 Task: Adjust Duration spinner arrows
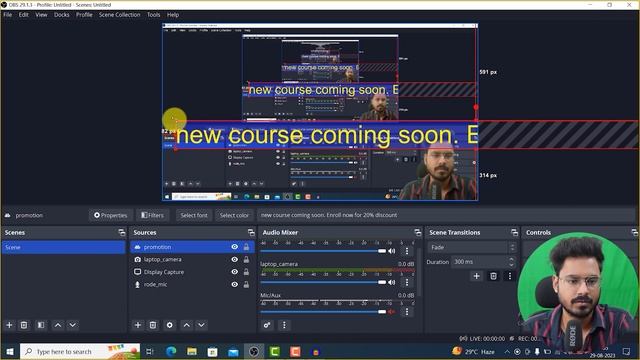click(x=511, y=262)
